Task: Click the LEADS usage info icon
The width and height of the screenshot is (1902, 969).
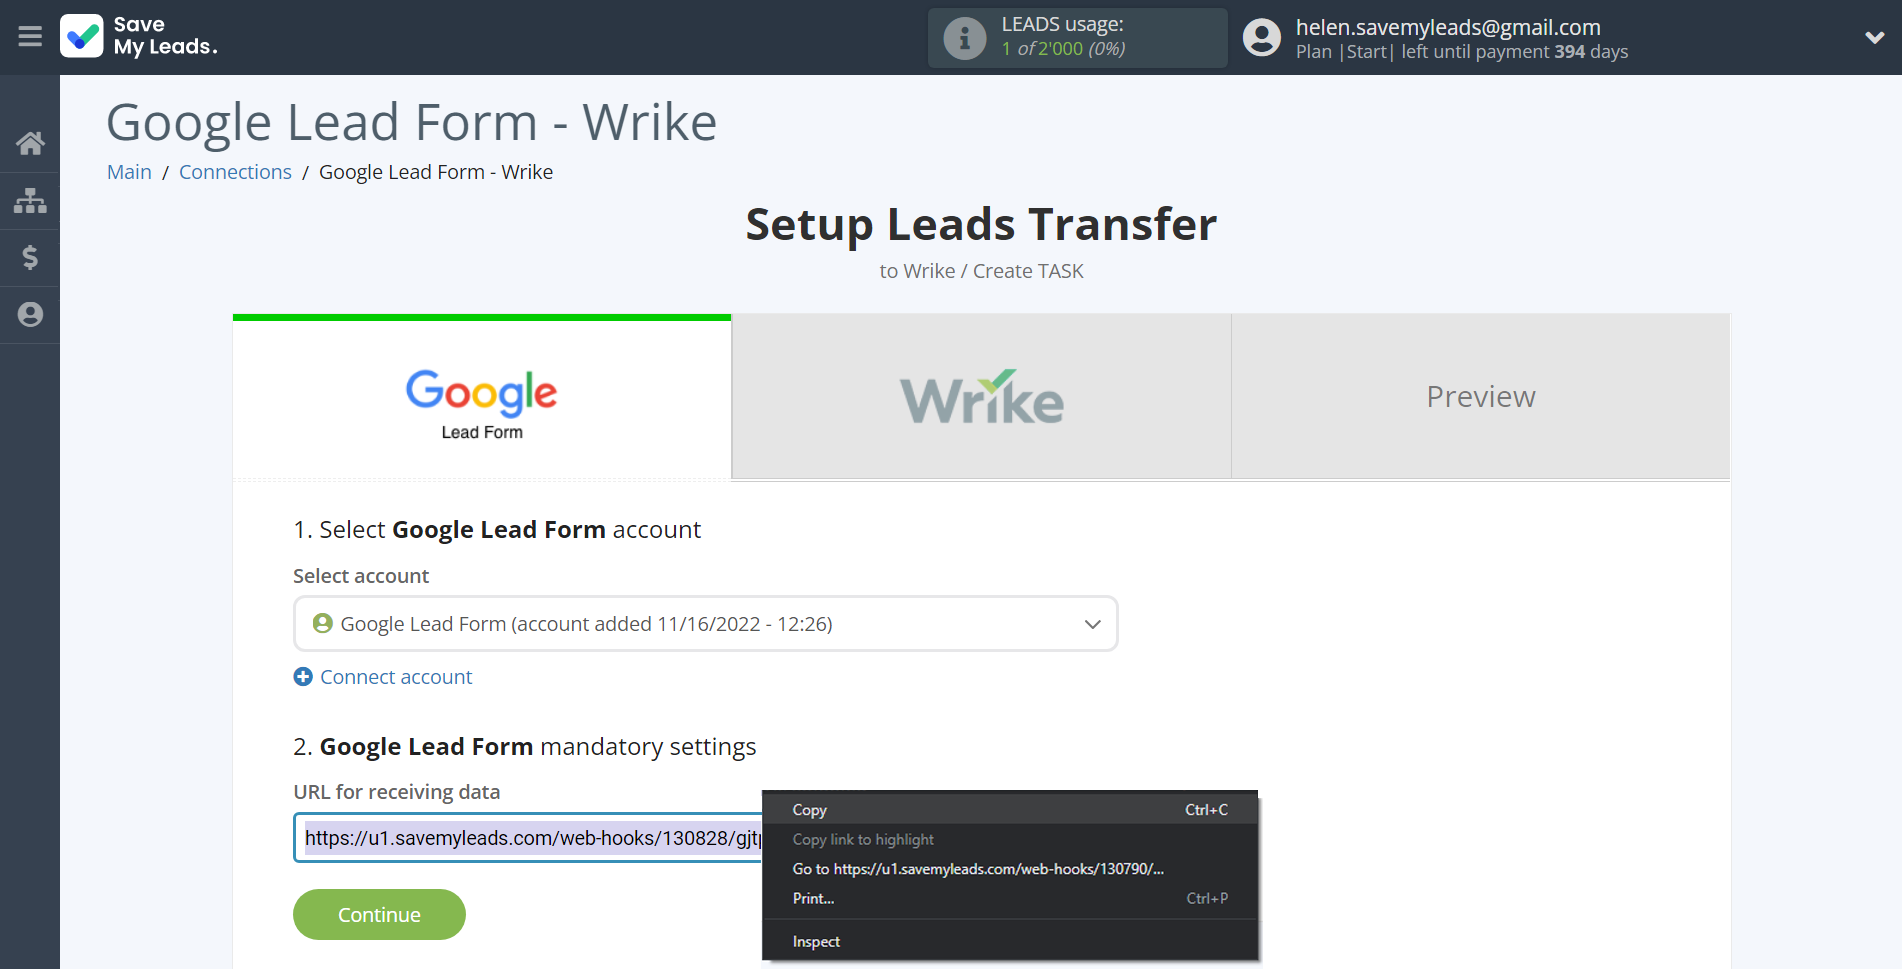Action: point(965,38)
